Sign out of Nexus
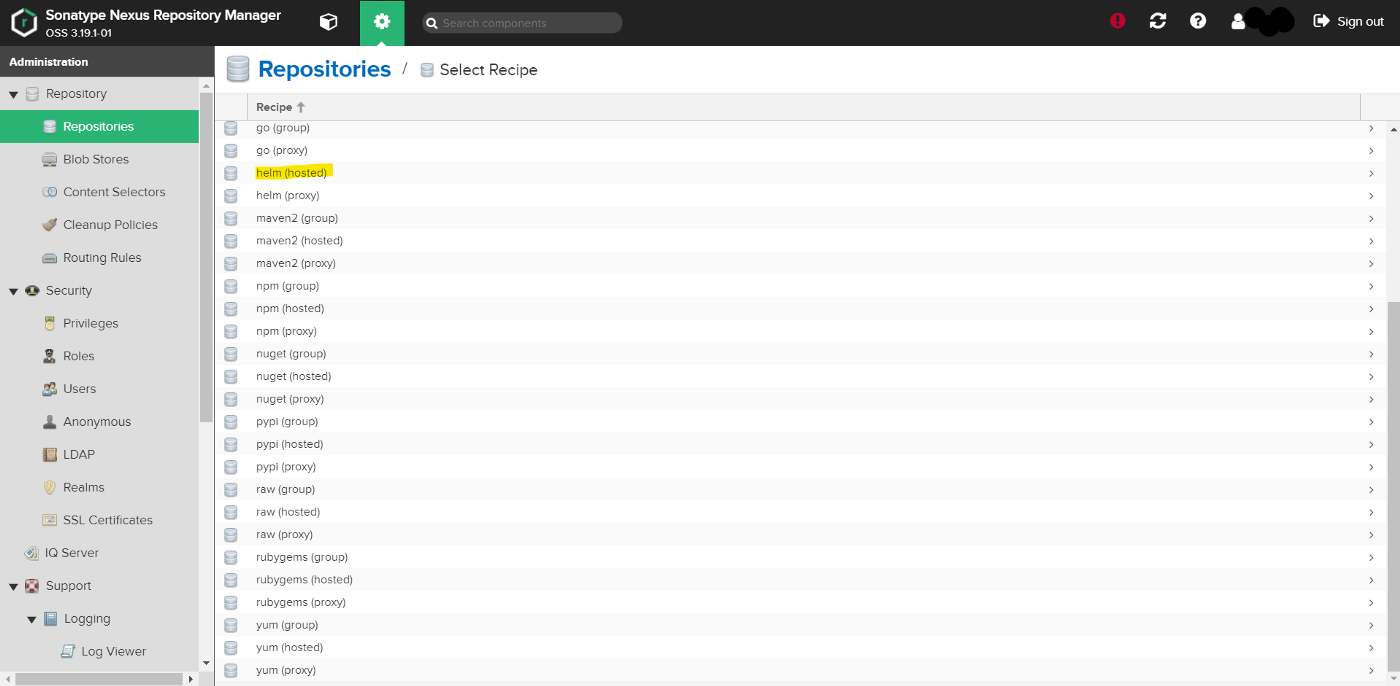This screenshot has height=686, width=1400. [1347, 21]
